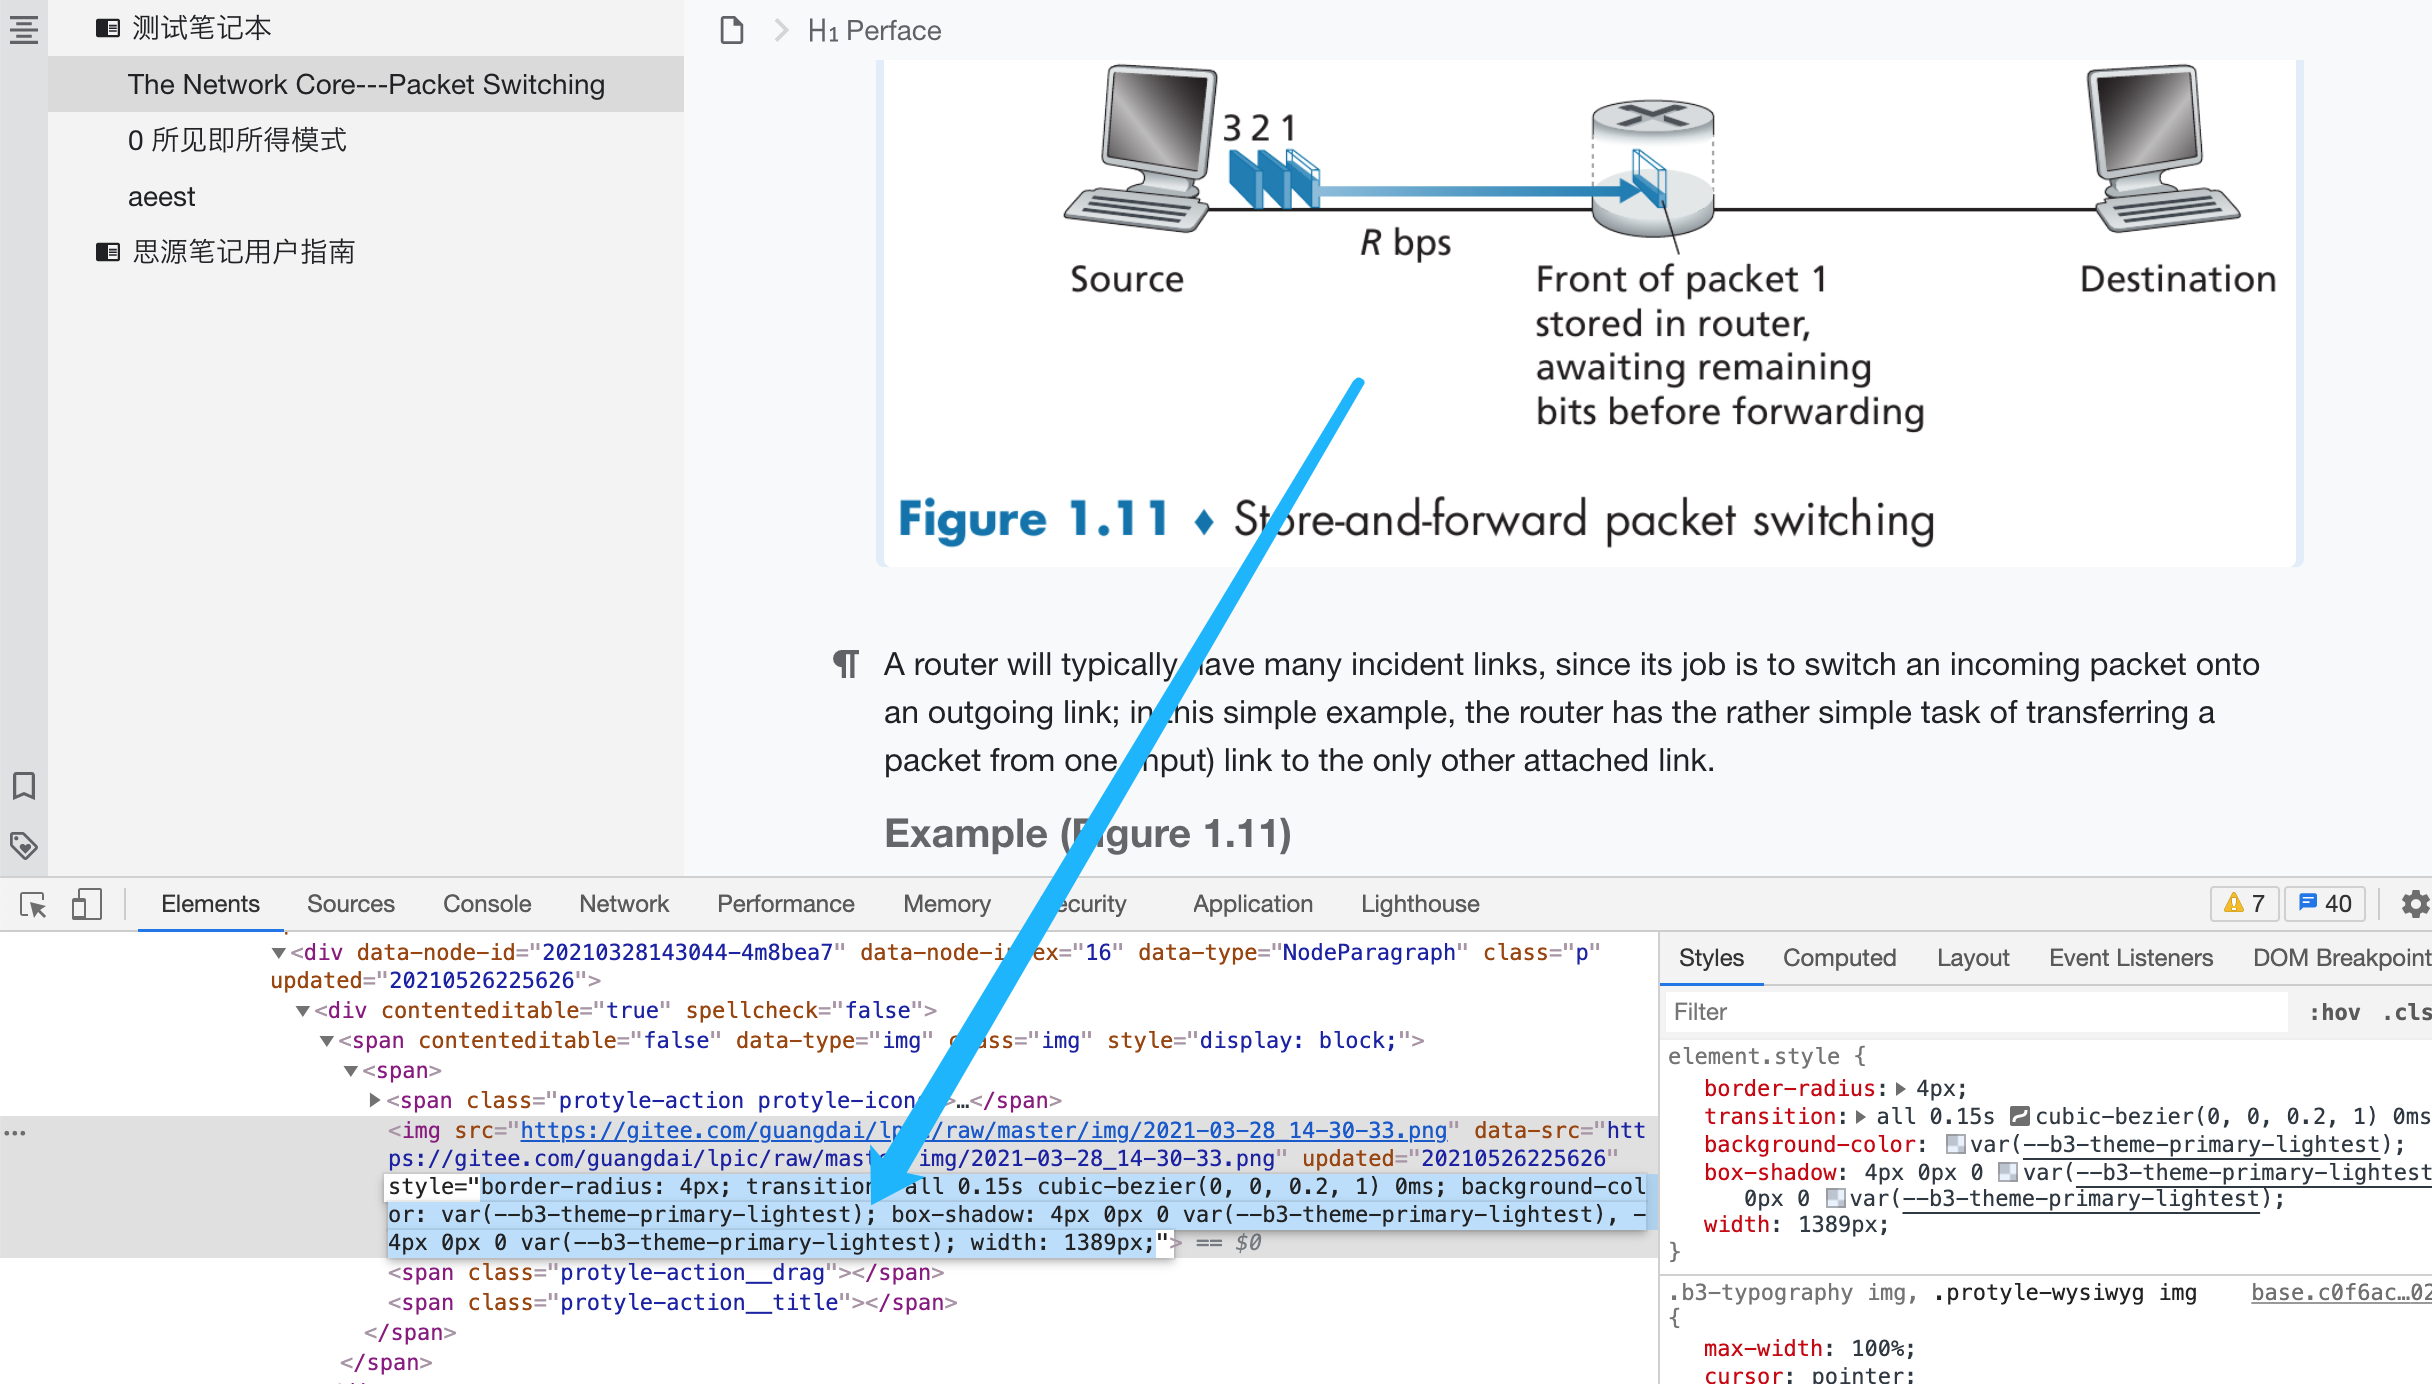Collapse the document tree sidebar
This screenshot has height=1384, width=2432.
click(24, 30)
